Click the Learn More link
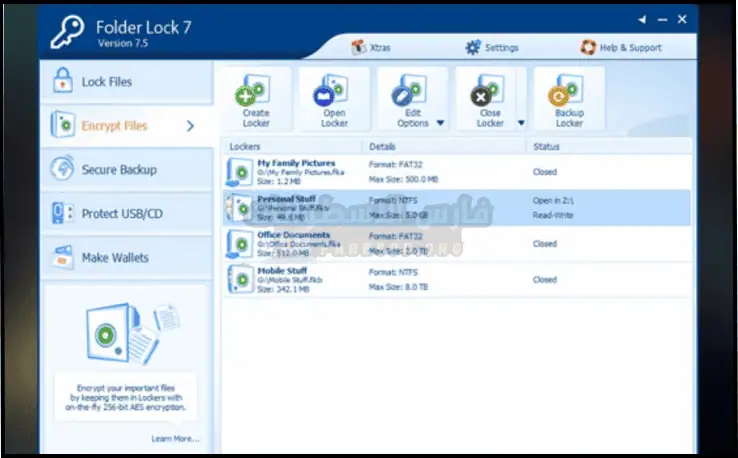The height and width of the screenshot is (458, 738). point(175,438)
